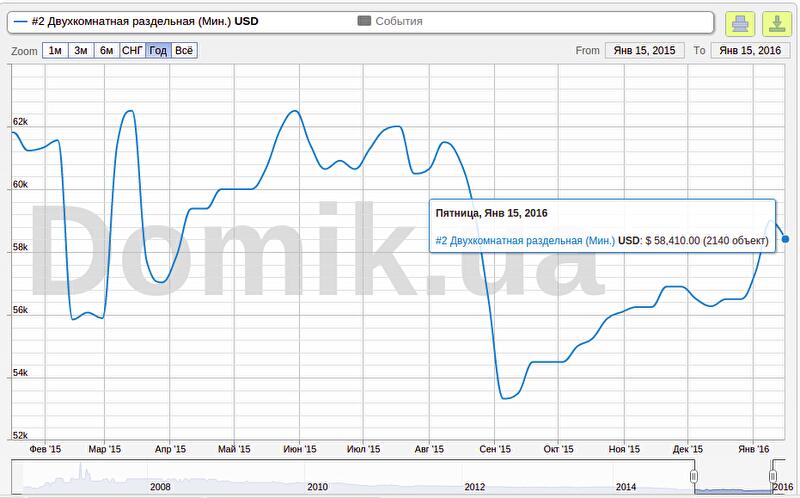This screenshot has height=498, width=800.
Task: Select the Всё zoom range
Action: pyautogui.click(x=184, y=51)
